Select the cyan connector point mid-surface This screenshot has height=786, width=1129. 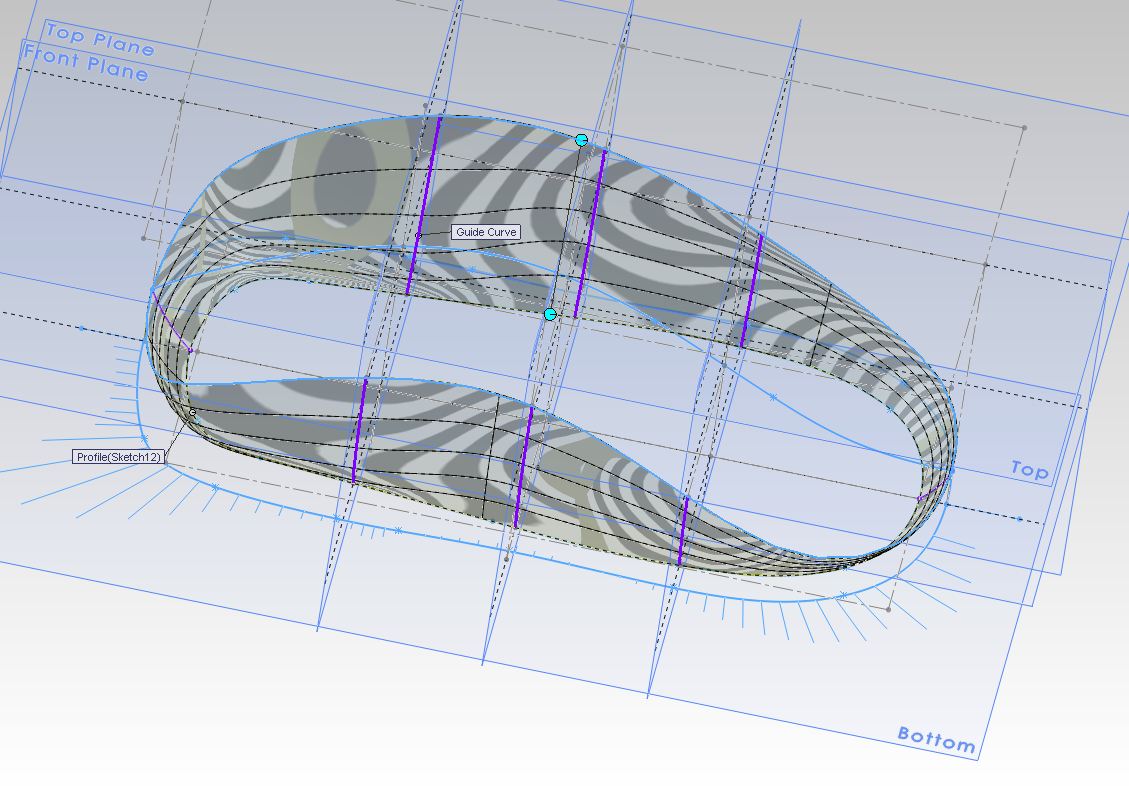pos(550,312)
